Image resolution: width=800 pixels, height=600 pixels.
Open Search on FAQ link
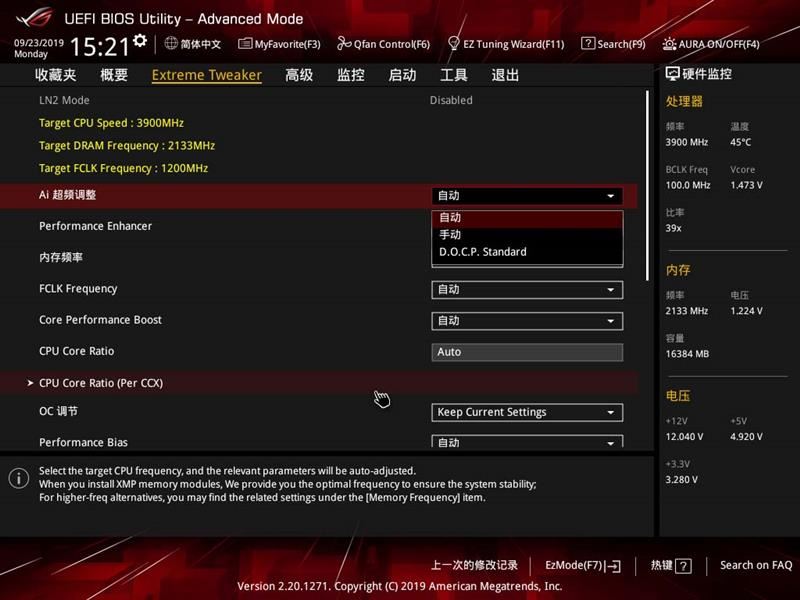[756, 565]
